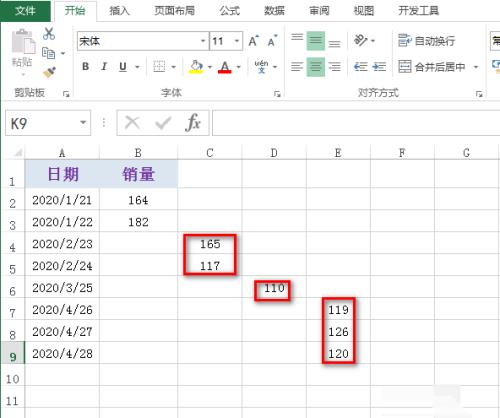Click the Cut scissors icon
500x418 pixels.
coord(49,34)
